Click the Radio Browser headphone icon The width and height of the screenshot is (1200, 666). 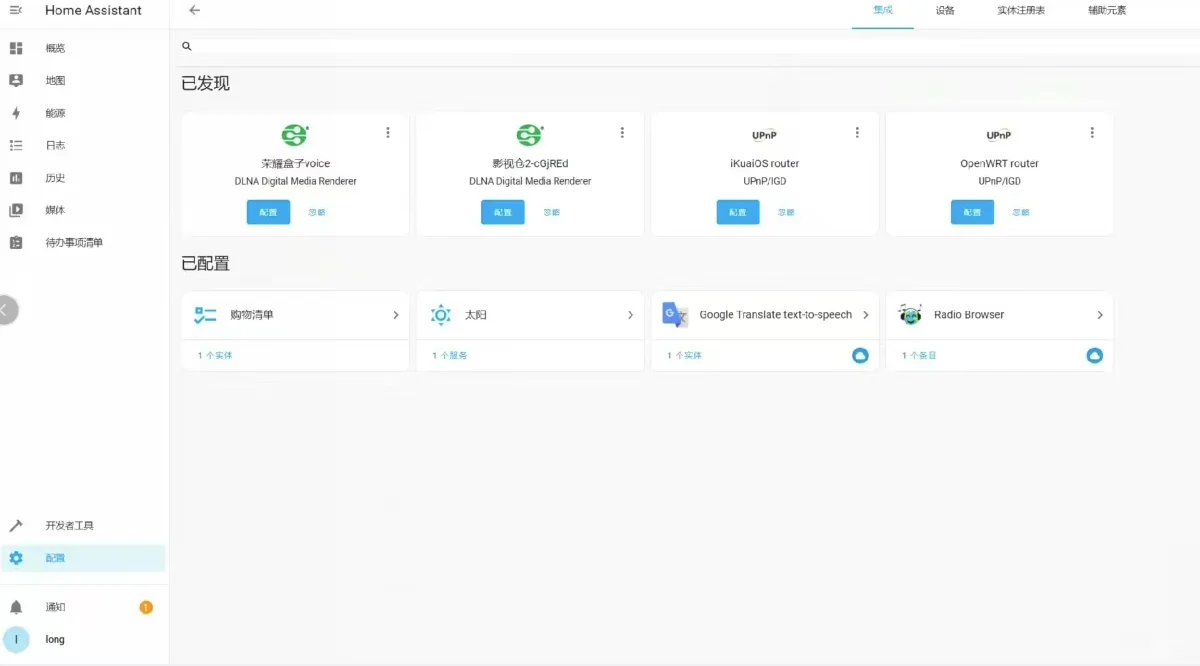909,315
